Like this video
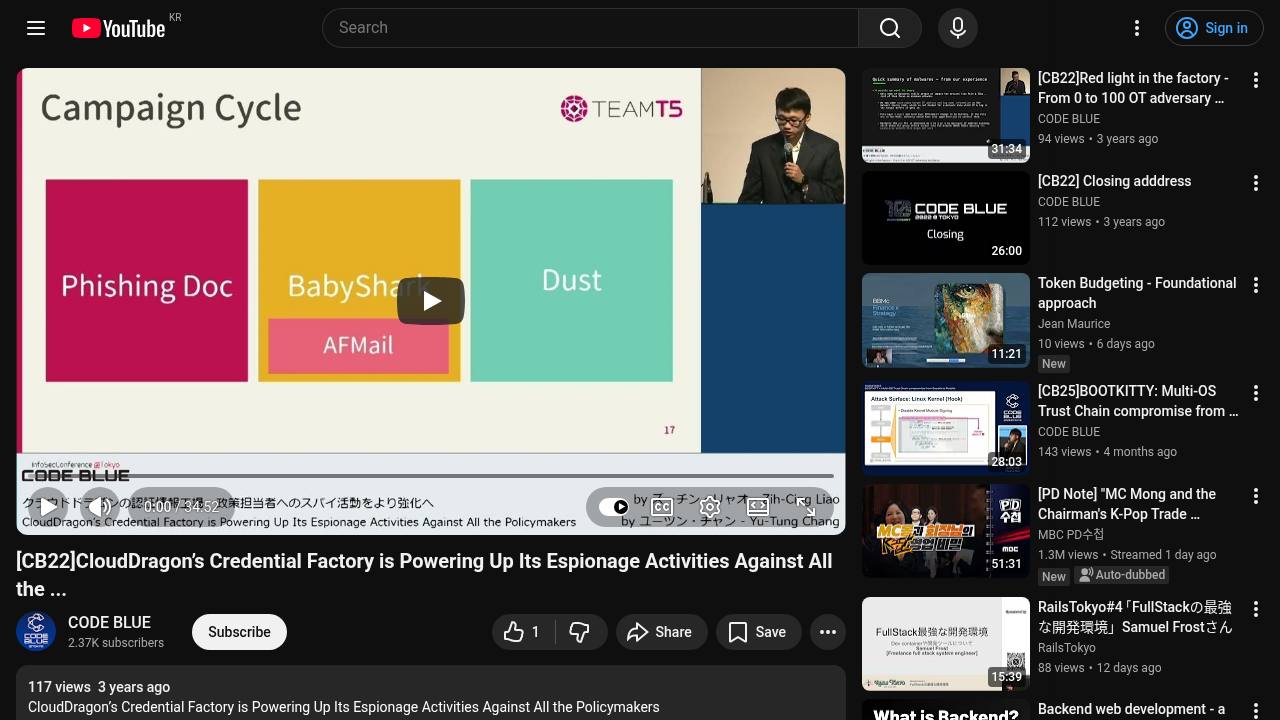 (523, 632)
